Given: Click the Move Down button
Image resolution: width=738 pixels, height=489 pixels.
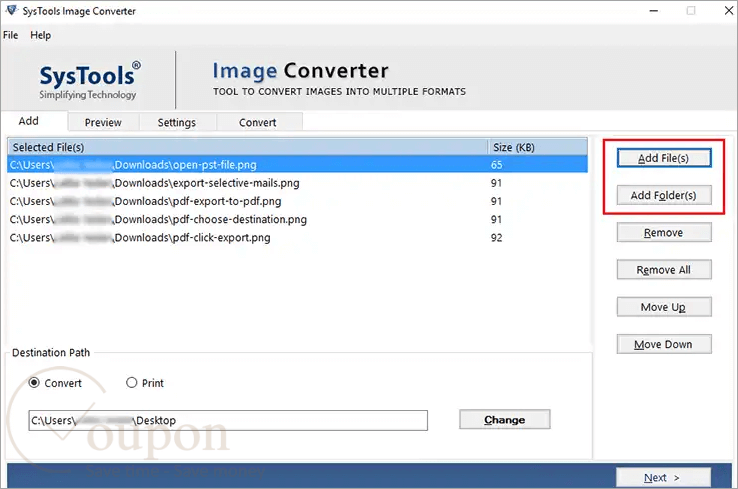Looking at the screenshot, I should [664, 345].
